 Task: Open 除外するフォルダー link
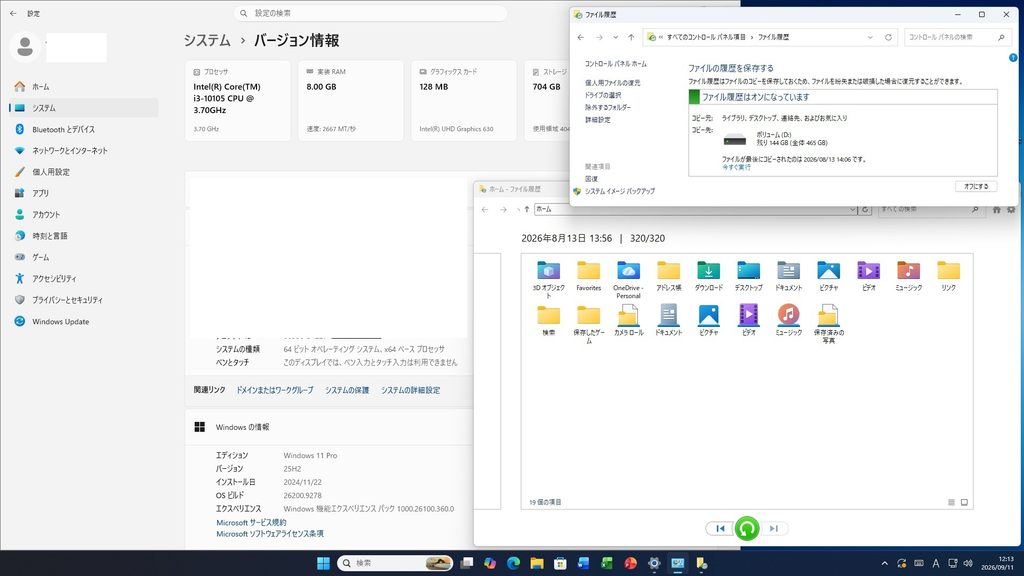(x=607, y=107)
